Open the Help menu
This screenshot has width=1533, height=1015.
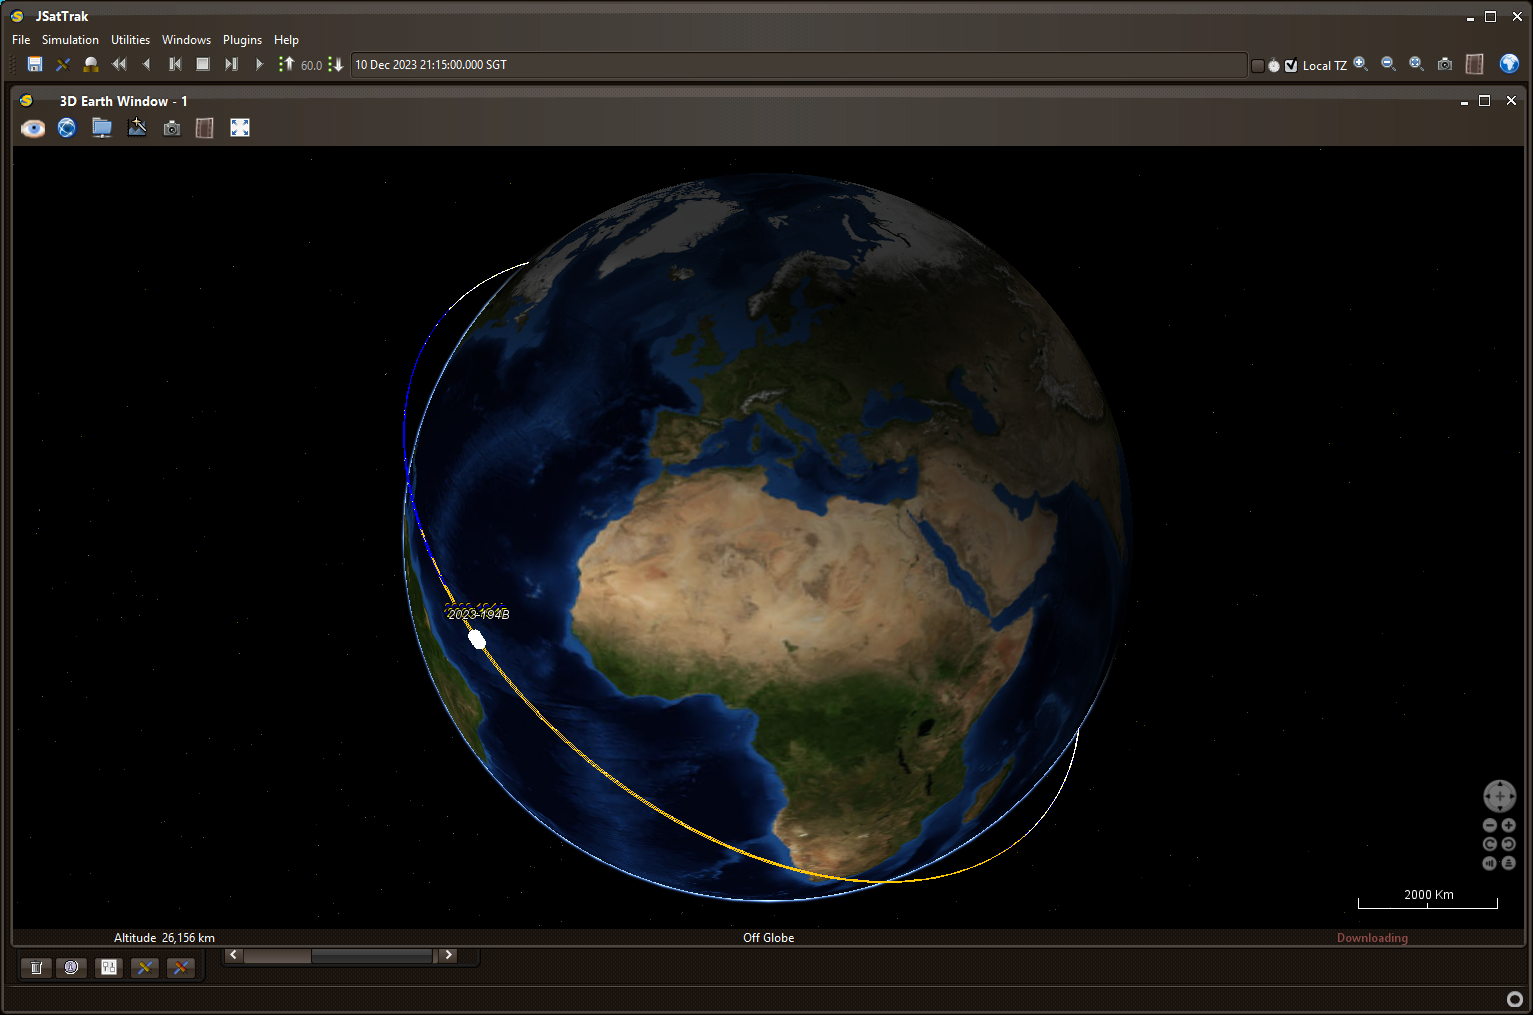pyautogui.click(x=286, y=40)
